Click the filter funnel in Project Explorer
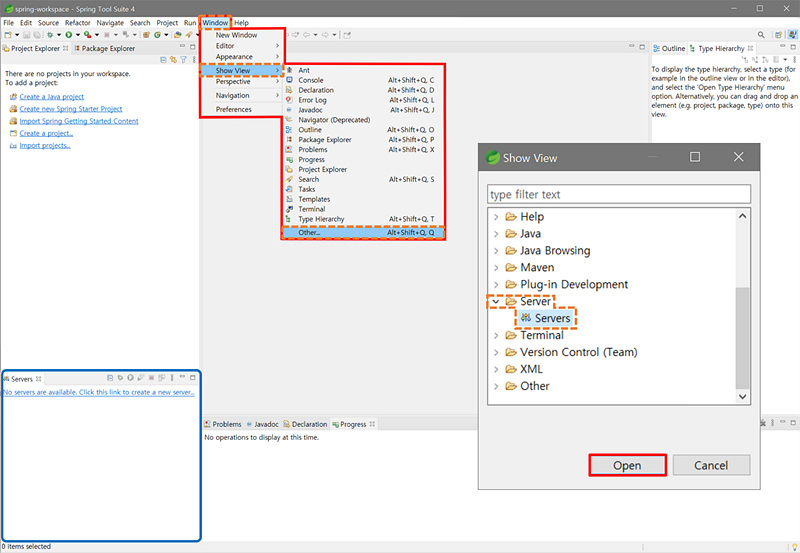 click(x=183, y=60)
